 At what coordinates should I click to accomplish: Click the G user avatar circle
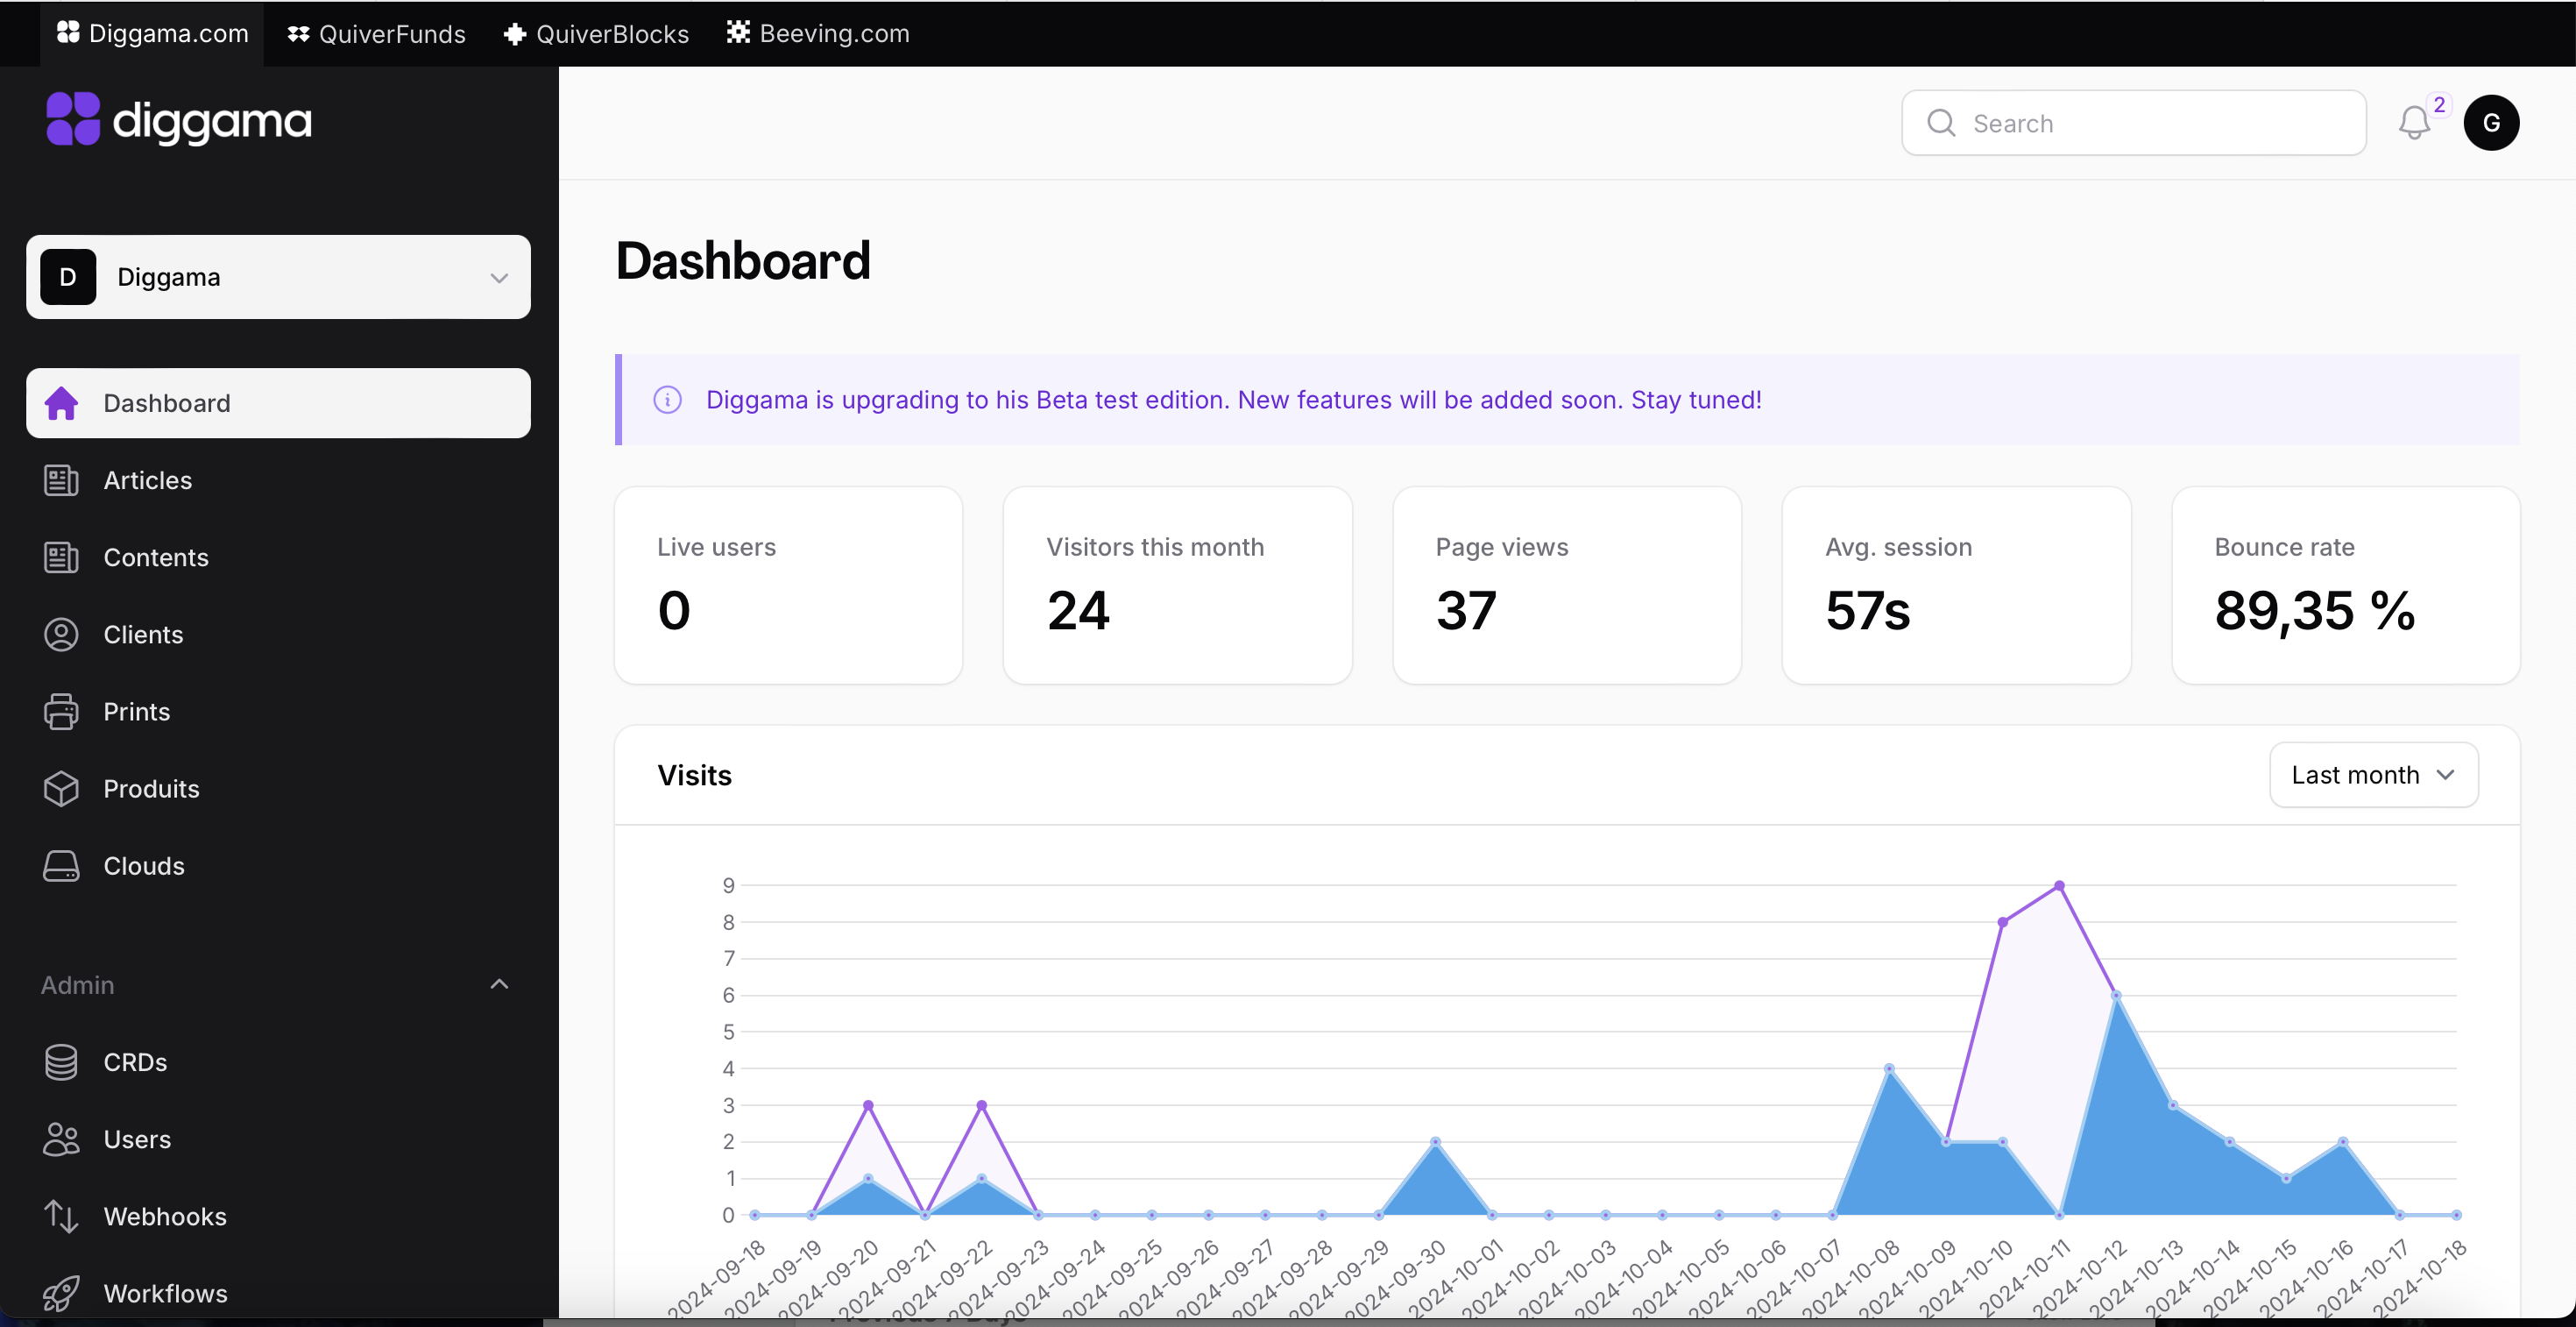click(x=2492, y=122)
